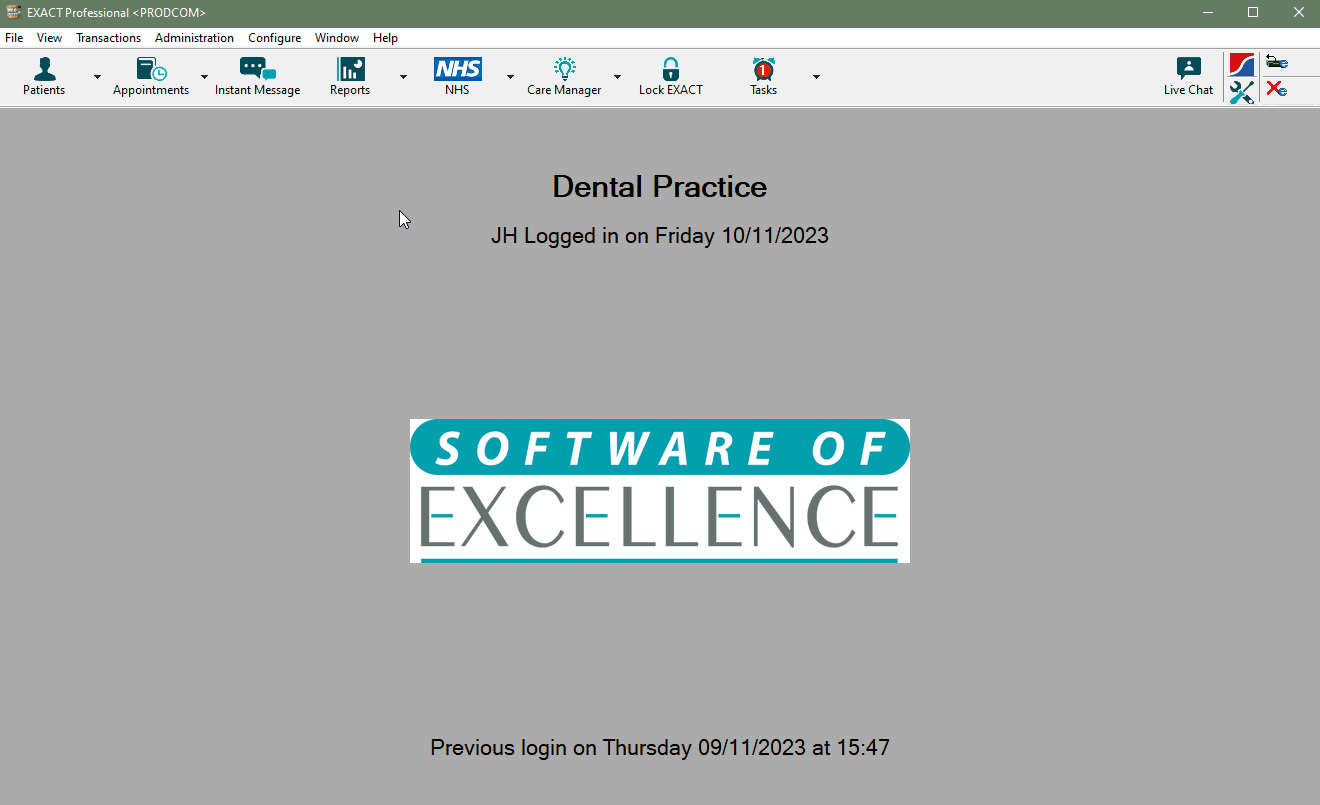Image resolution: width=1320 pixels, height=805 pixels.
Task: Open Care Manager
Action: point(564,77)
